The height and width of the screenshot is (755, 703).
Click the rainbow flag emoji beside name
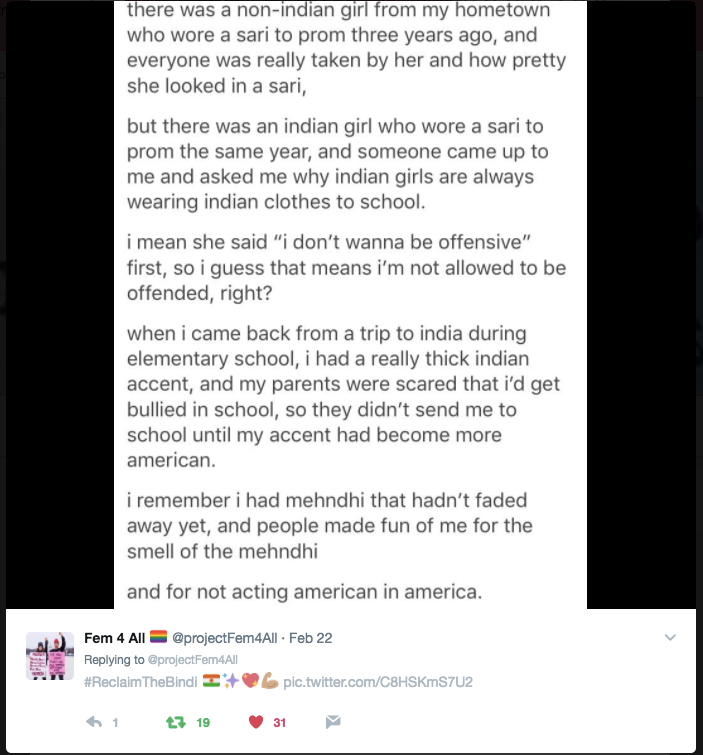point(158,637)
